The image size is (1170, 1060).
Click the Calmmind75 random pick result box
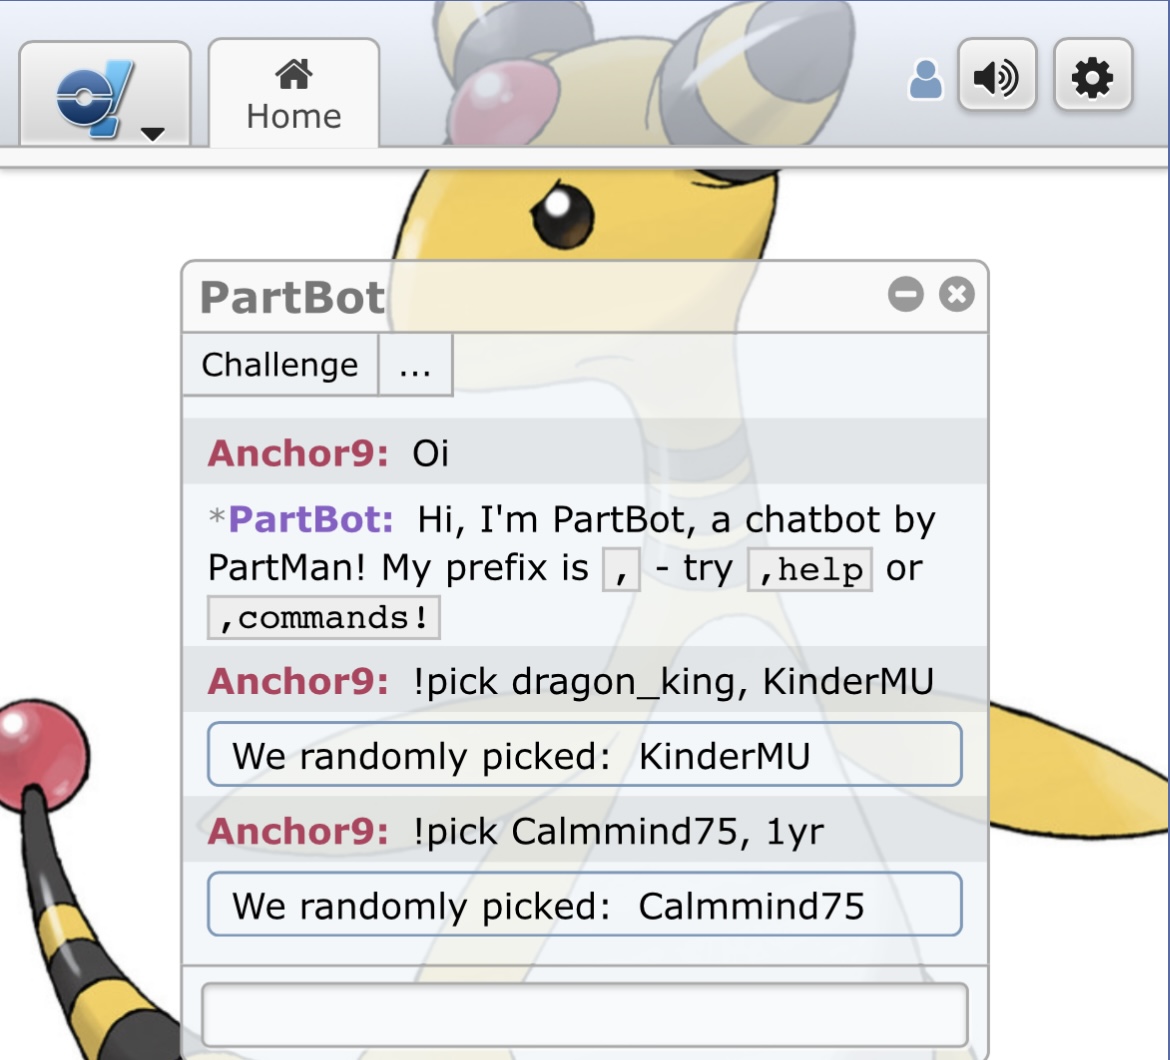pos(584,906)
